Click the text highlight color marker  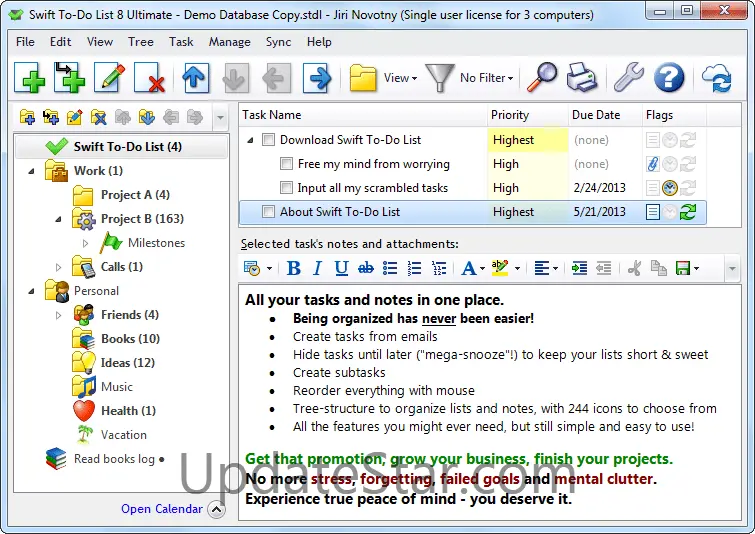pos(500,268)
